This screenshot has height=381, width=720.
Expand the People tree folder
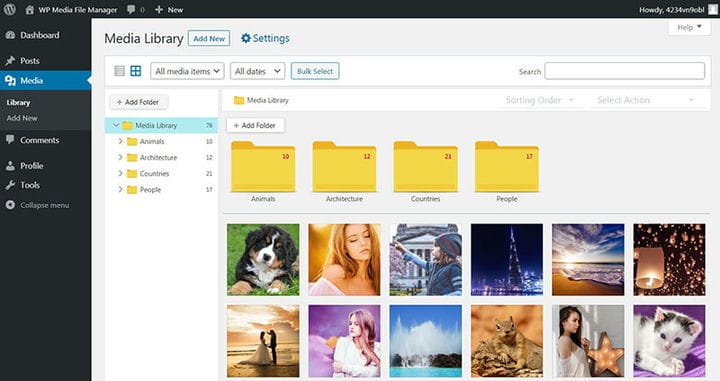tap(120, 189)
